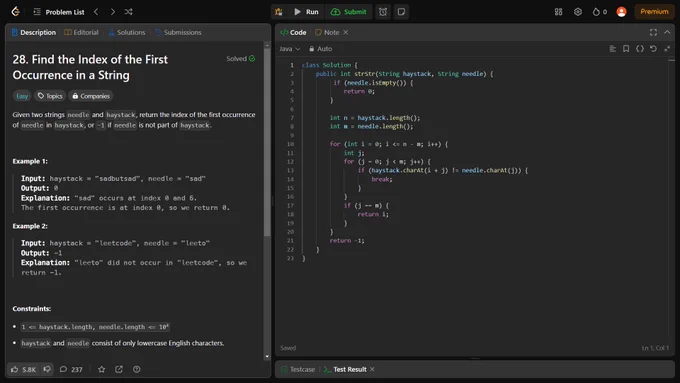Toggle the like thumbs-up button
This screenshot has height=383, width=680.
coord(23,370)
